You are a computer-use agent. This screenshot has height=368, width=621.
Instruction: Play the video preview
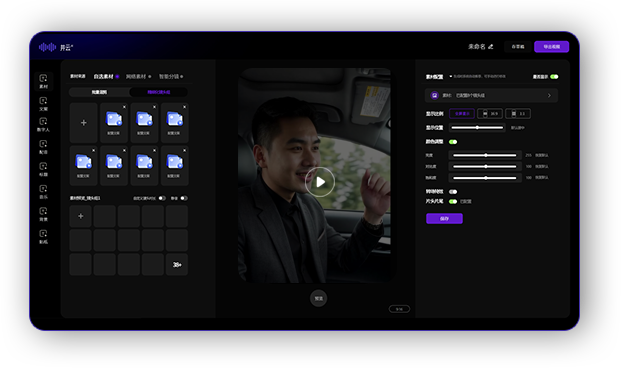(x=320, y=182)
